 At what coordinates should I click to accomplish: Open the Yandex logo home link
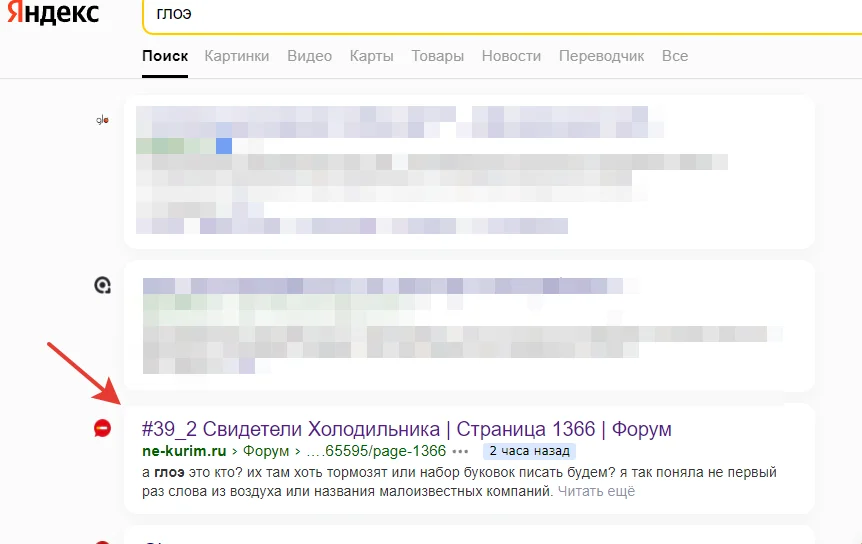pyautogui.click(x=53, y=12)
